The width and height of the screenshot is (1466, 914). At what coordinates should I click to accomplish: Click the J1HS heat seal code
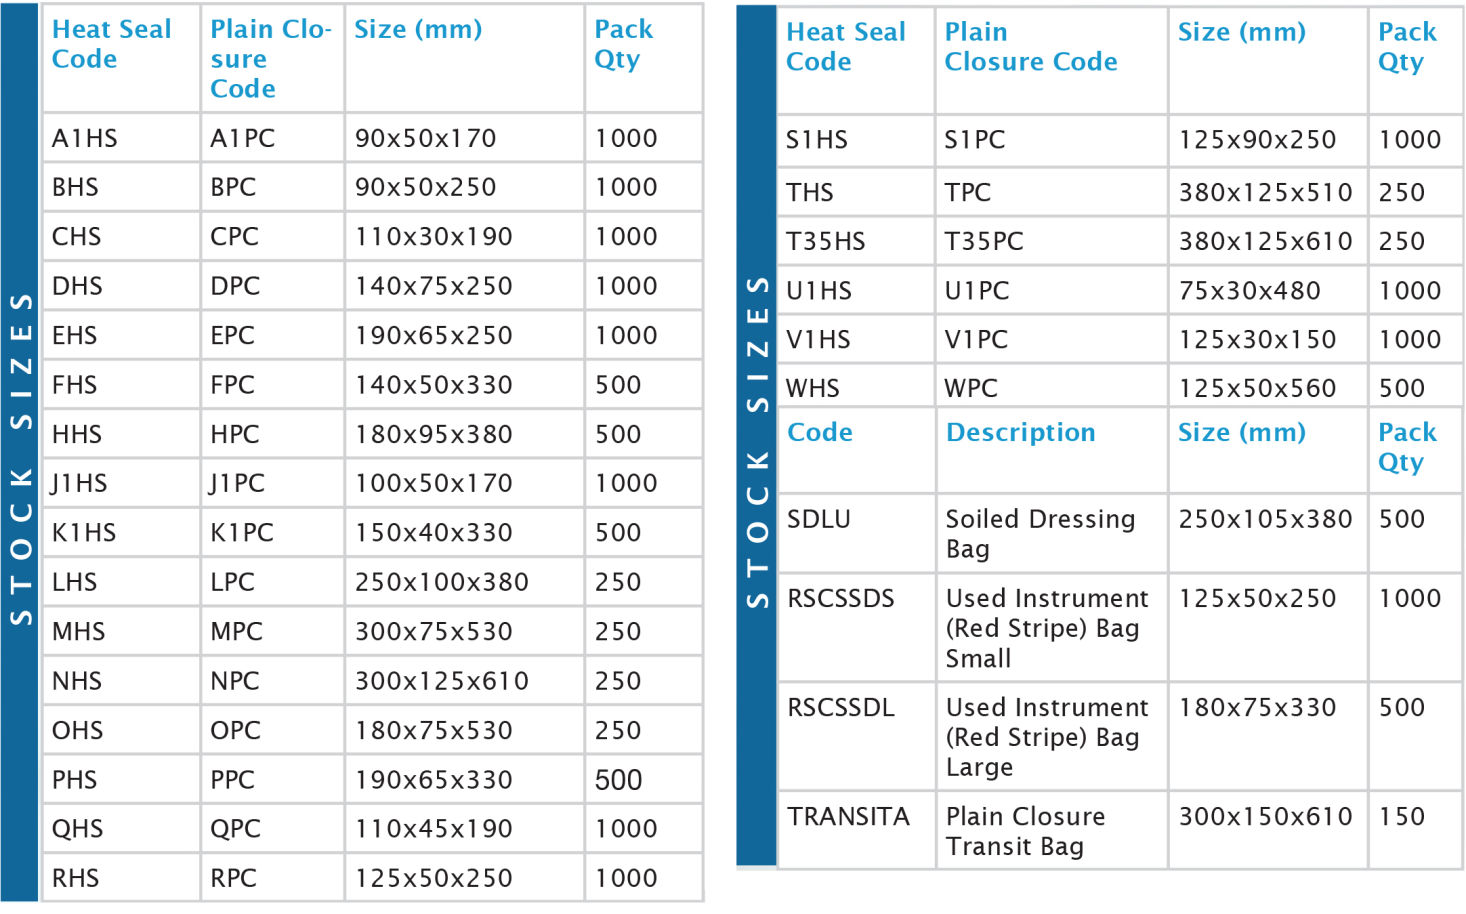coord(79,484)
